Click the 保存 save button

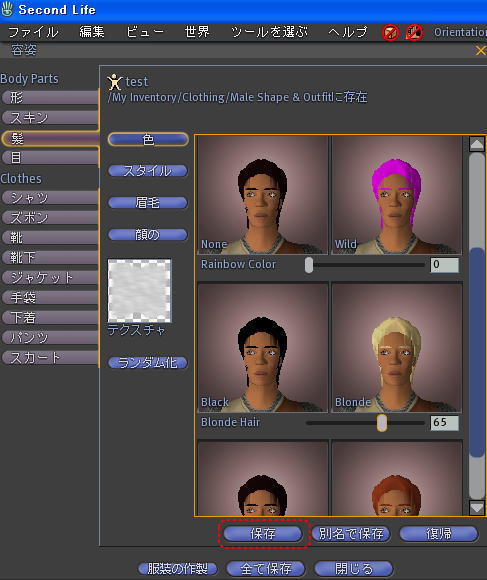263,533
